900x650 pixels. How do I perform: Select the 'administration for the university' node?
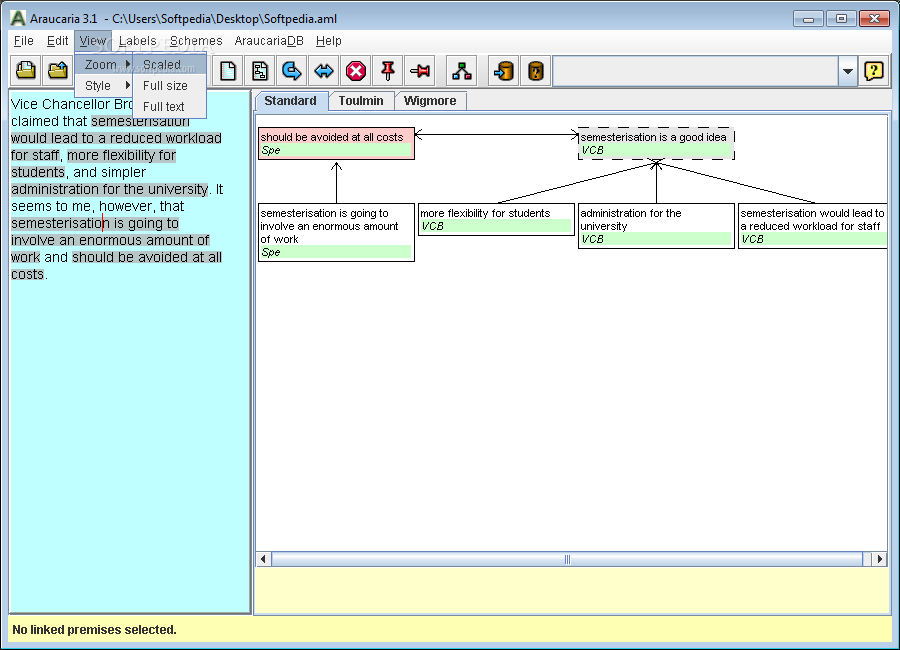(x=656, y=226)
